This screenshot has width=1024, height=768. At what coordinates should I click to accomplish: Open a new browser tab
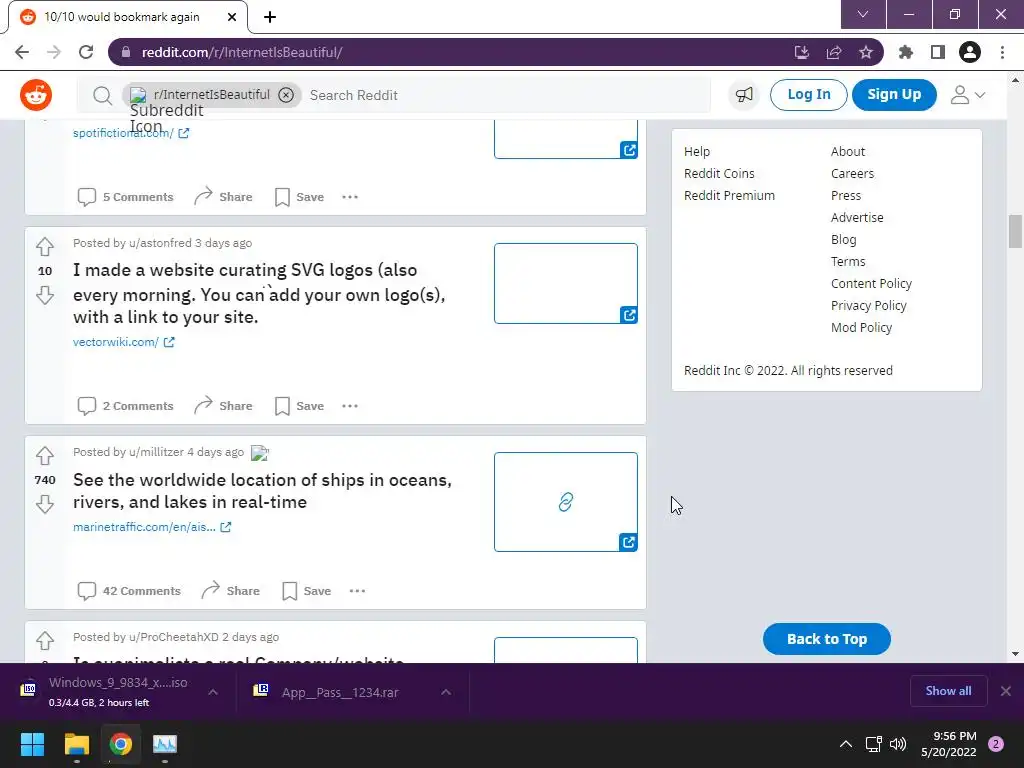270,17
